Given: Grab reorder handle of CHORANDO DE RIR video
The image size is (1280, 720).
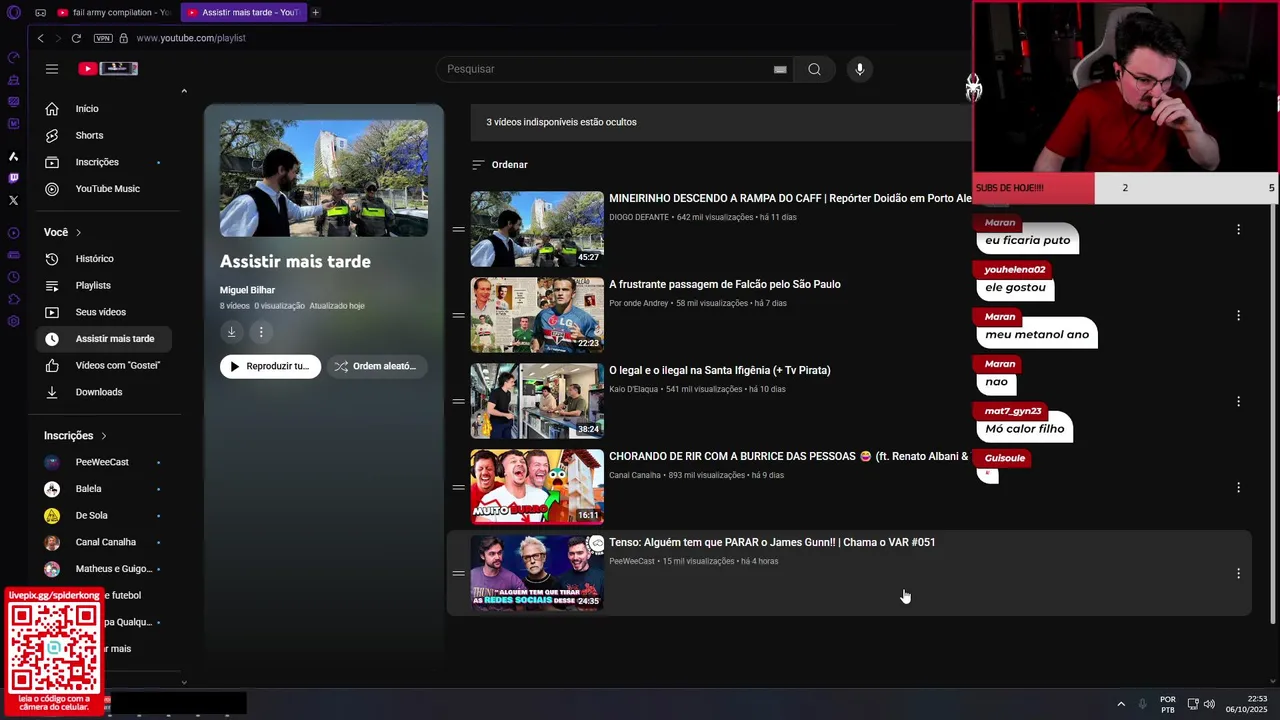Looking at the screenshot, I should (458, 487).
